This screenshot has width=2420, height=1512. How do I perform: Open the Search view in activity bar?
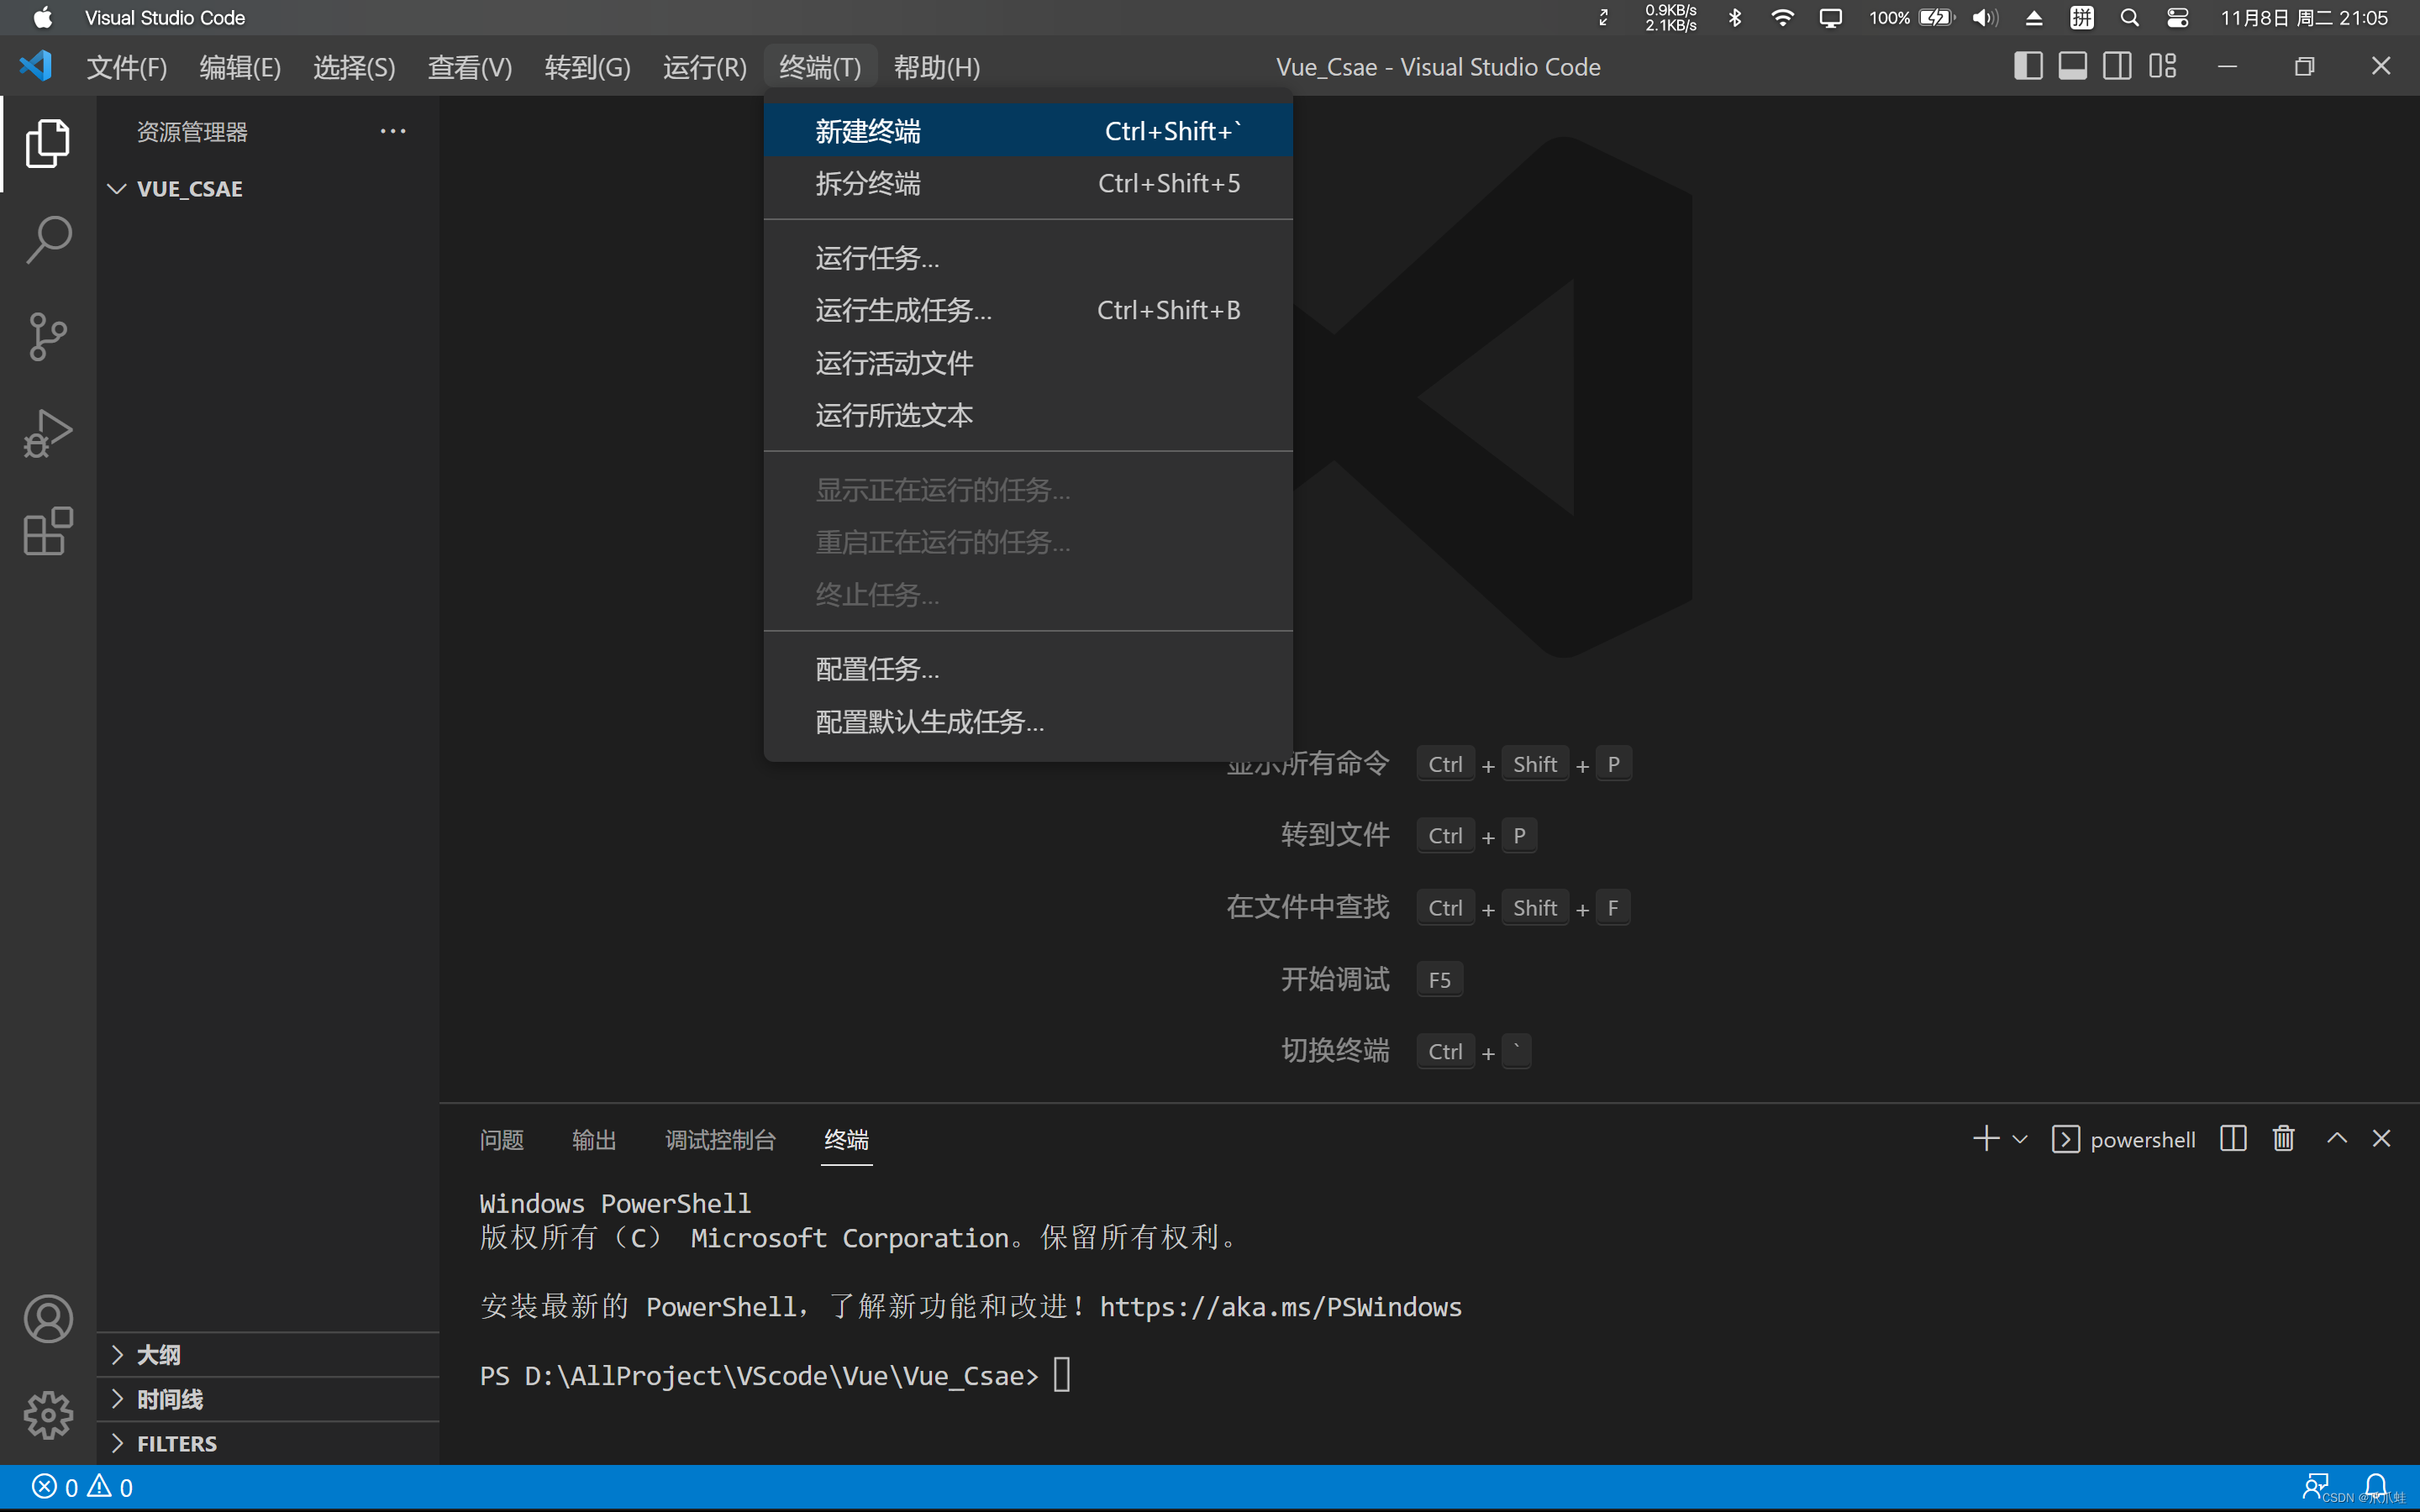(x=47, y=240)
